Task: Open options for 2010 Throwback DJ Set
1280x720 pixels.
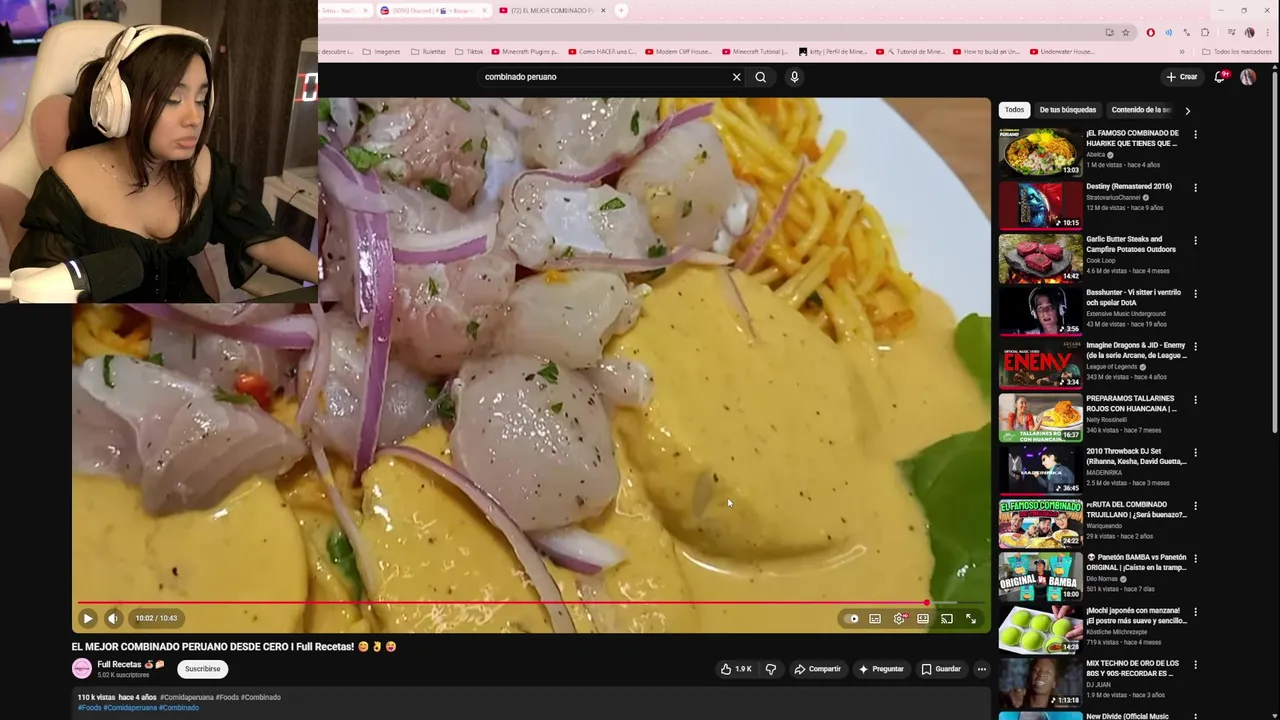Action: click(x=1195, y=452)
